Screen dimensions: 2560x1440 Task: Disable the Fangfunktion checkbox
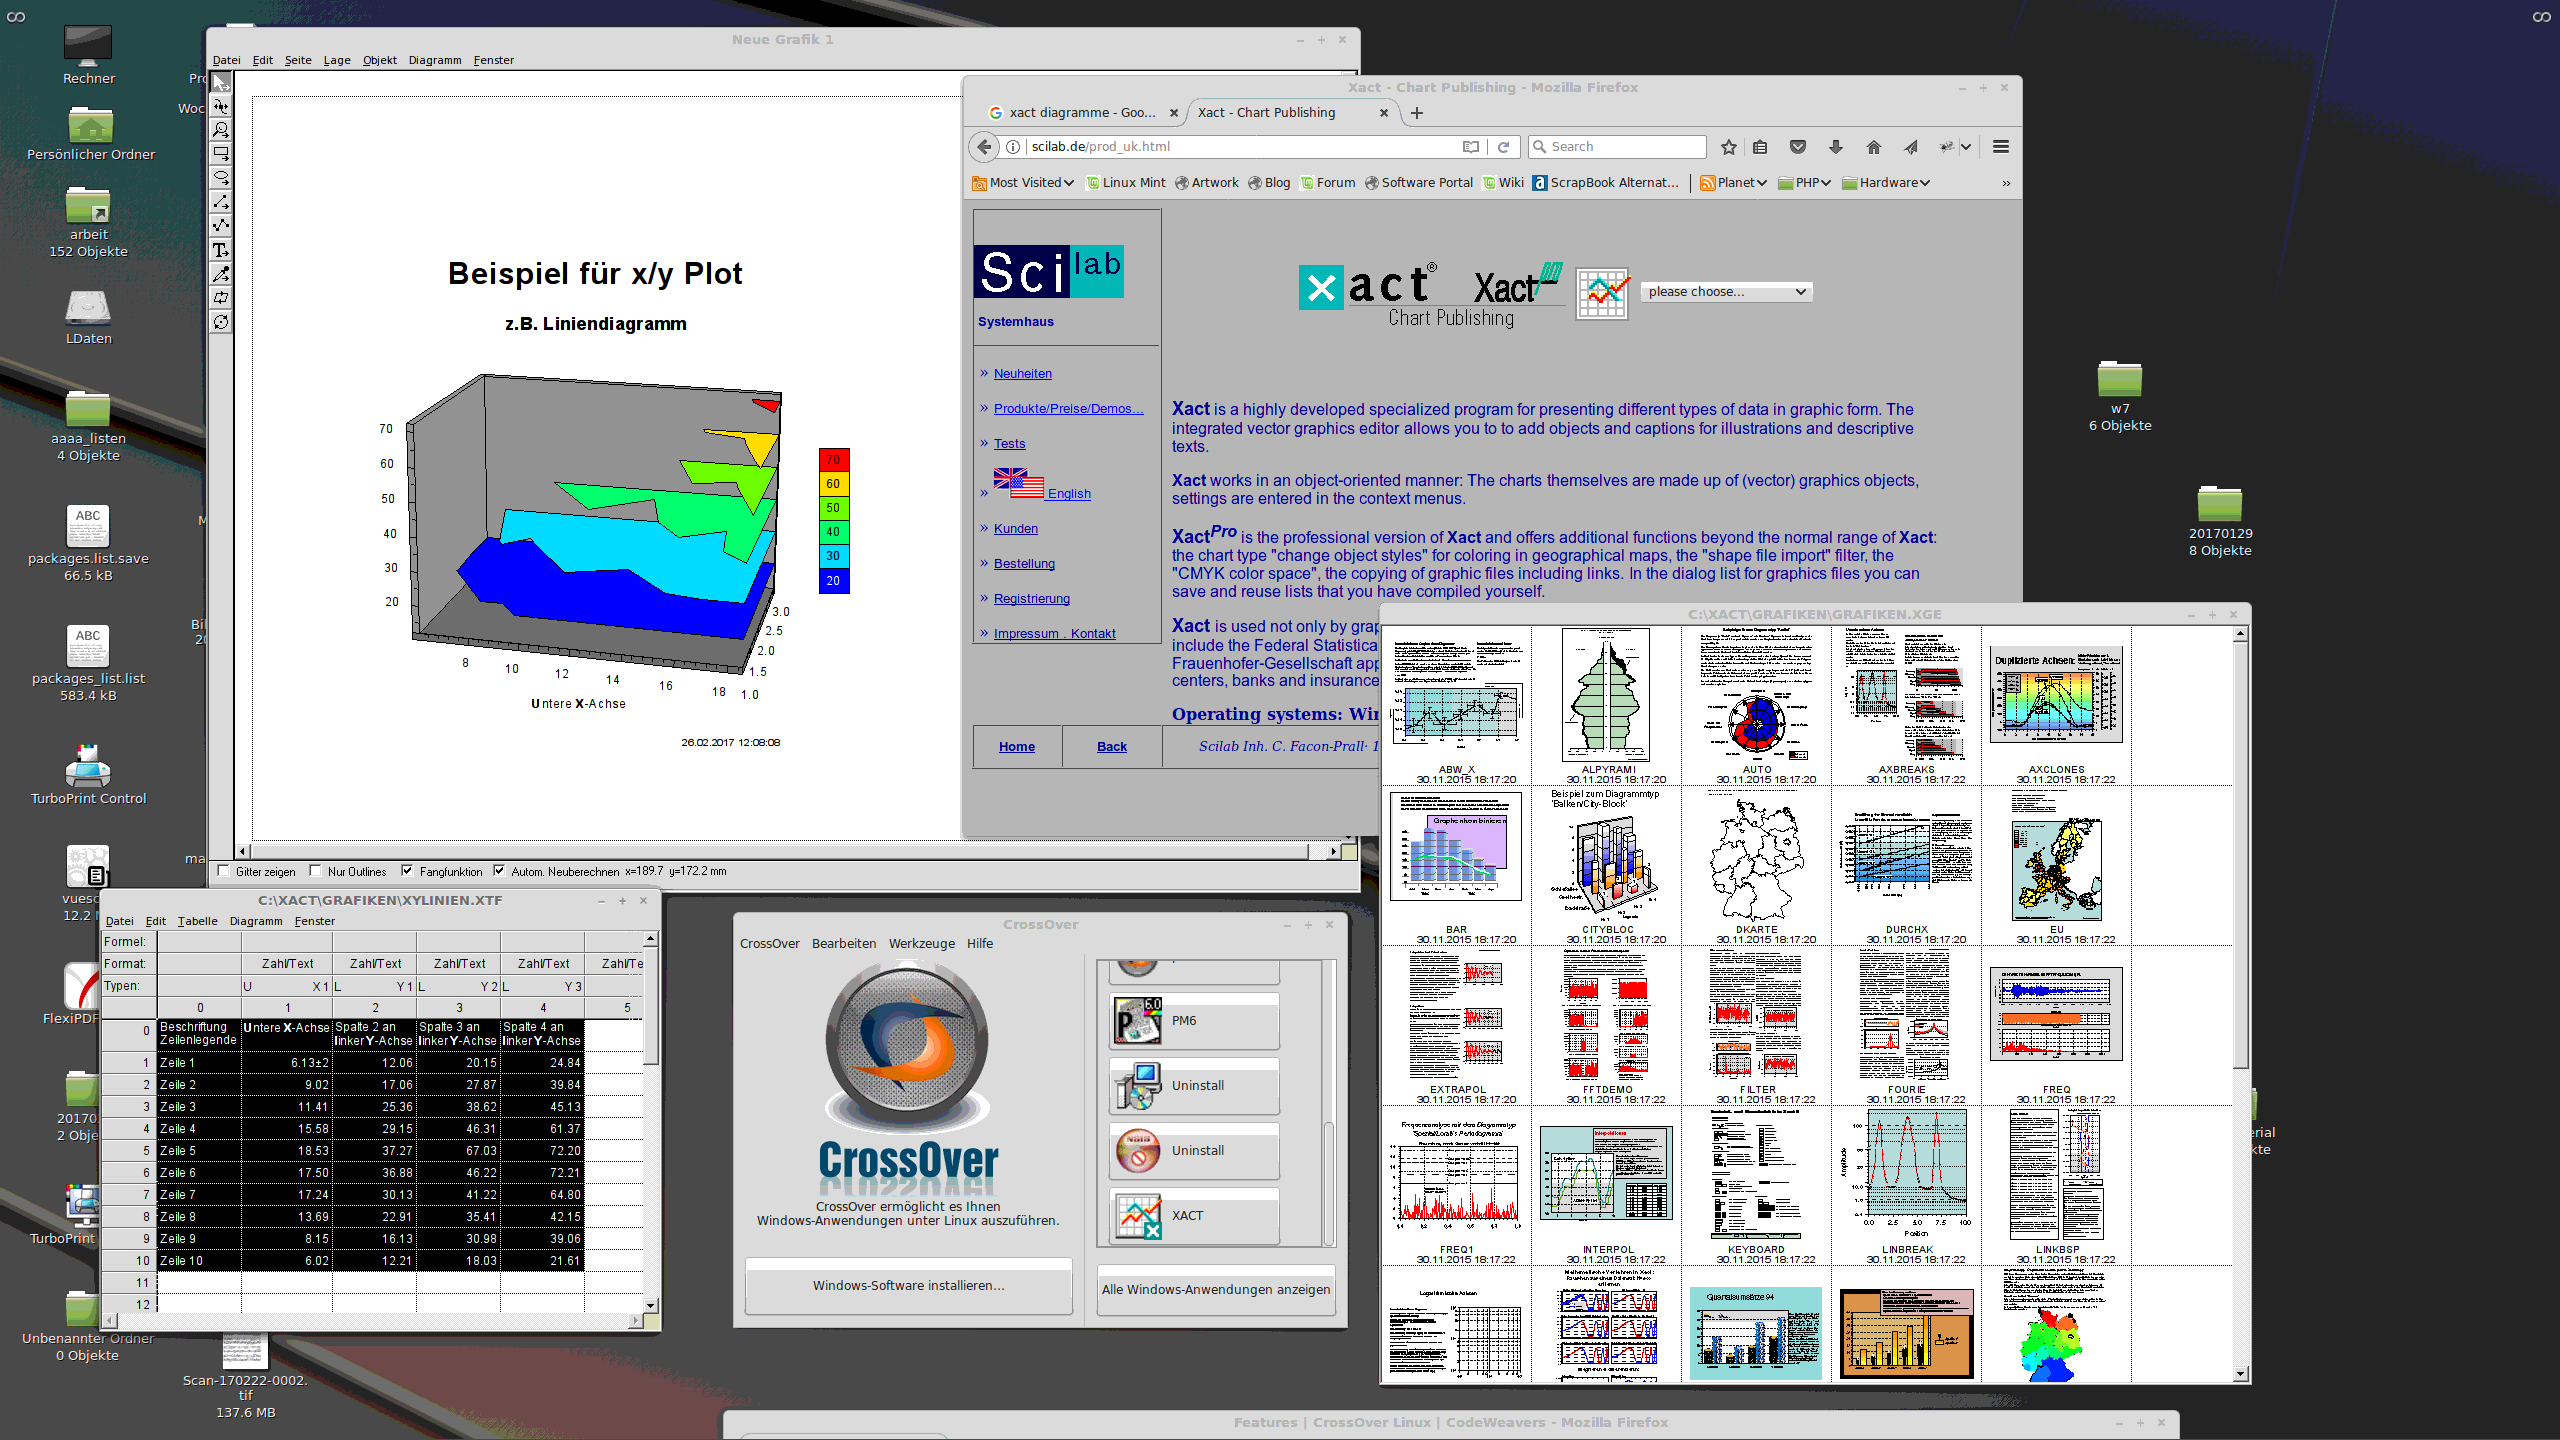click(x=407, y=871)
